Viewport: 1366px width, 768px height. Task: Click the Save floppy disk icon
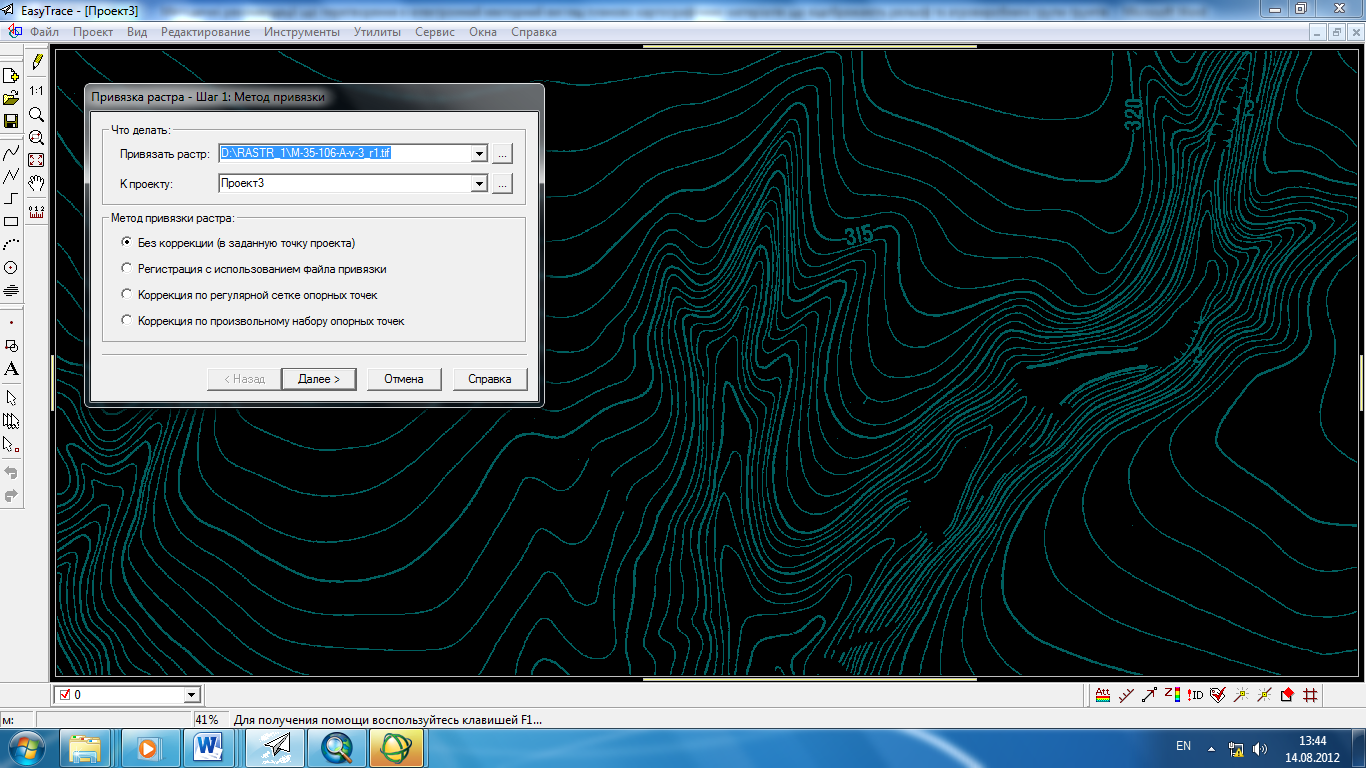tap(11, 121)
